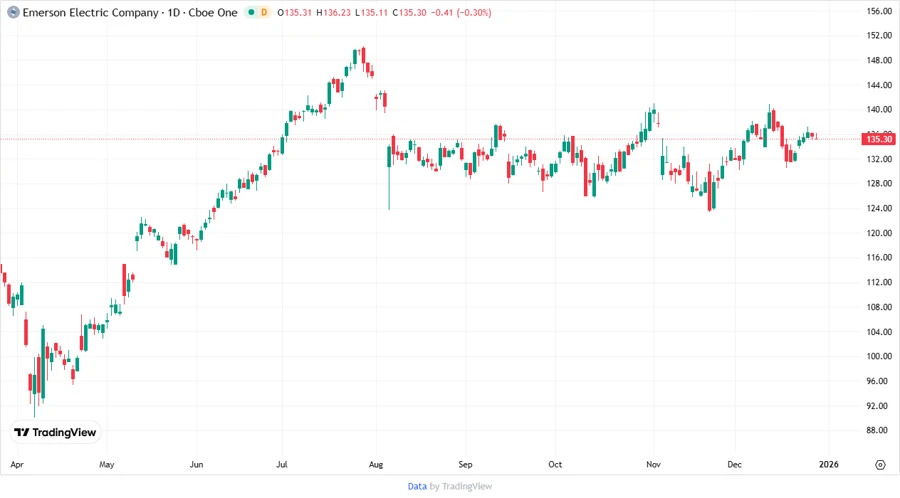Click the Jul label on time axis

[282, 465]
